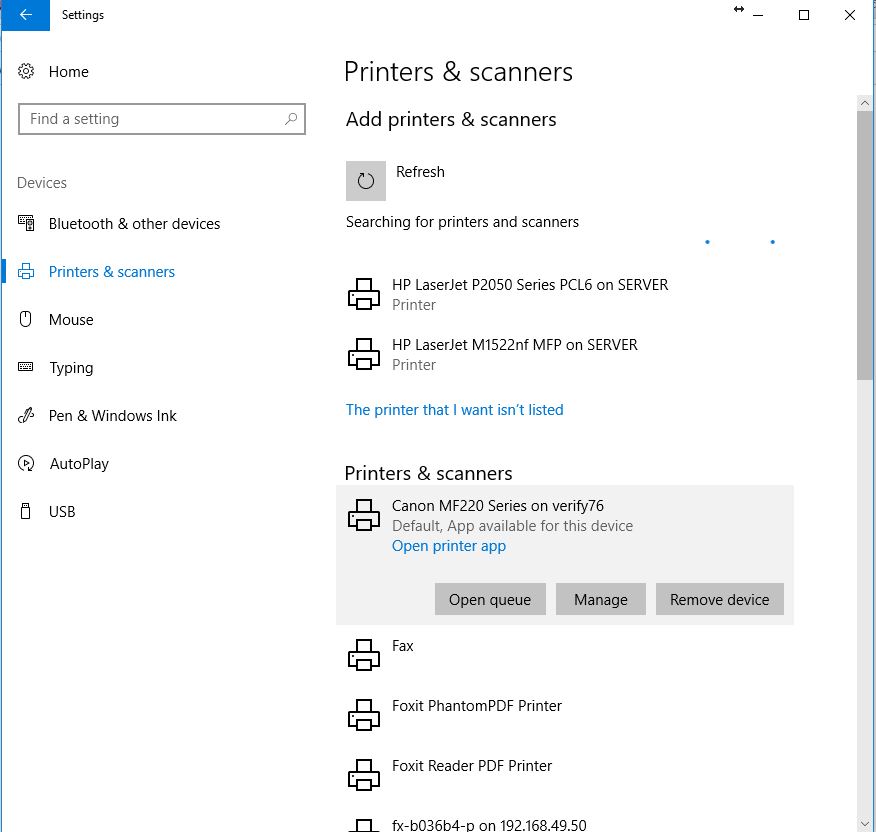Click the Mouse sidebar icon
876x832 pixels.
pos(26,320)
